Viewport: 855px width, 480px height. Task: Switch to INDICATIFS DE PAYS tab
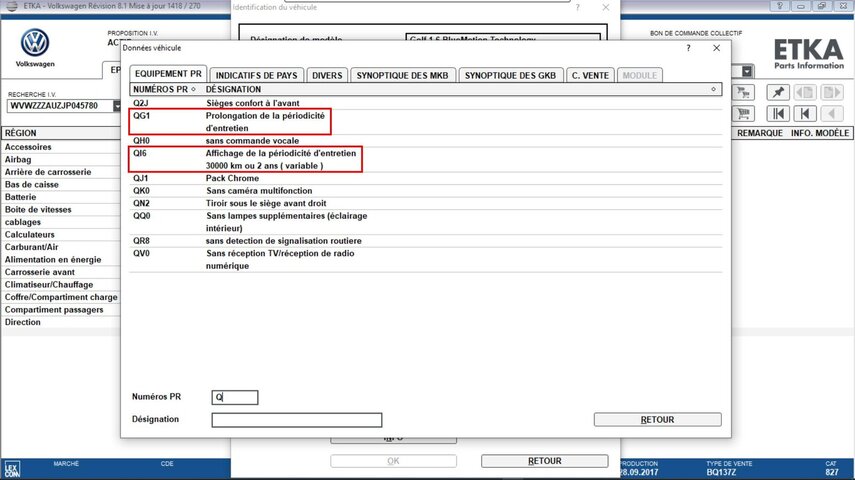click(x=256, y=75)
